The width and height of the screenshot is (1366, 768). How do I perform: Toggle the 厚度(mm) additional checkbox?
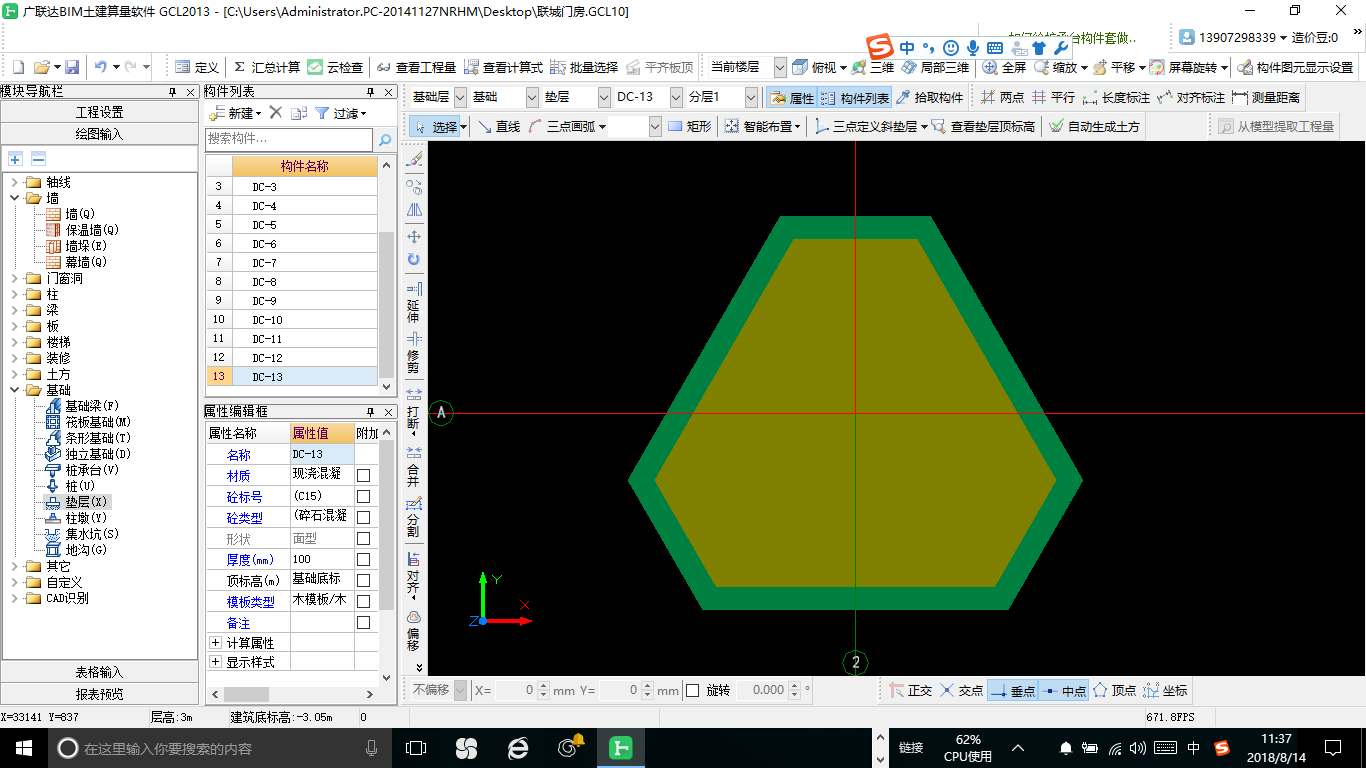point(364,560)
